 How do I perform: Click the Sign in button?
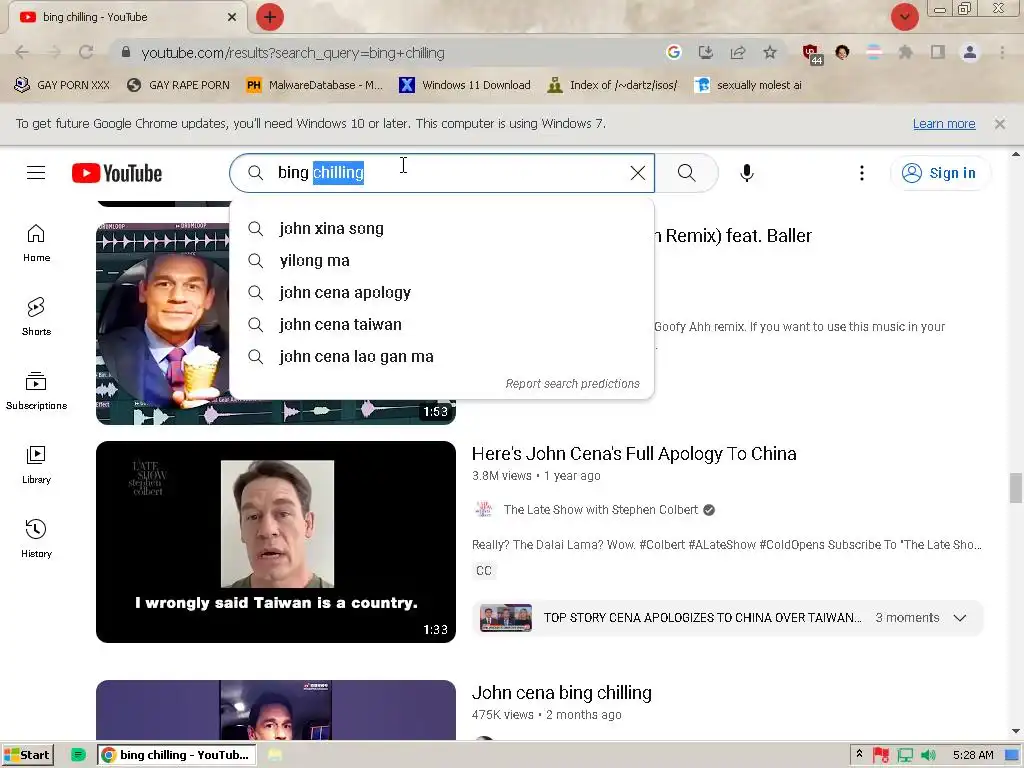939,173
